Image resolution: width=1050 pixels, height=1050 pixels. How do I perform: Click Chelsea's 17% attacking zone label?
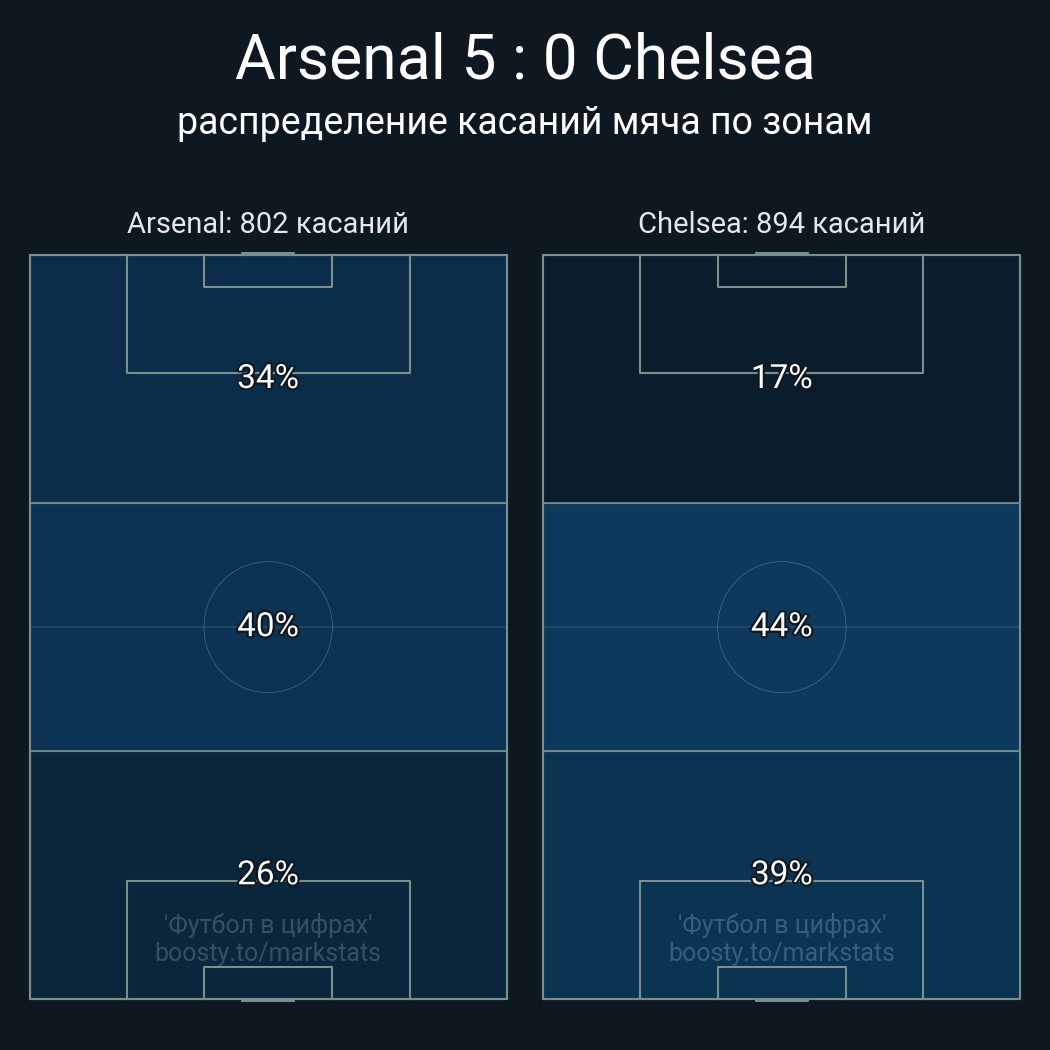pyautogui.click(x=781, y=377)
